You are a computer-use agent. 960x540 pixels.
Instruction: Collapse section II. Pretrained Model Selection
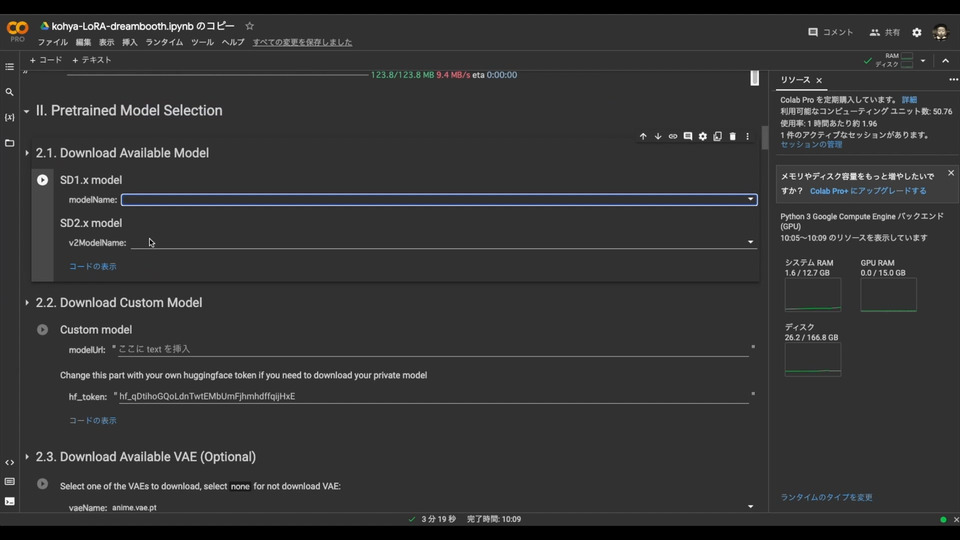coord(26,111)
